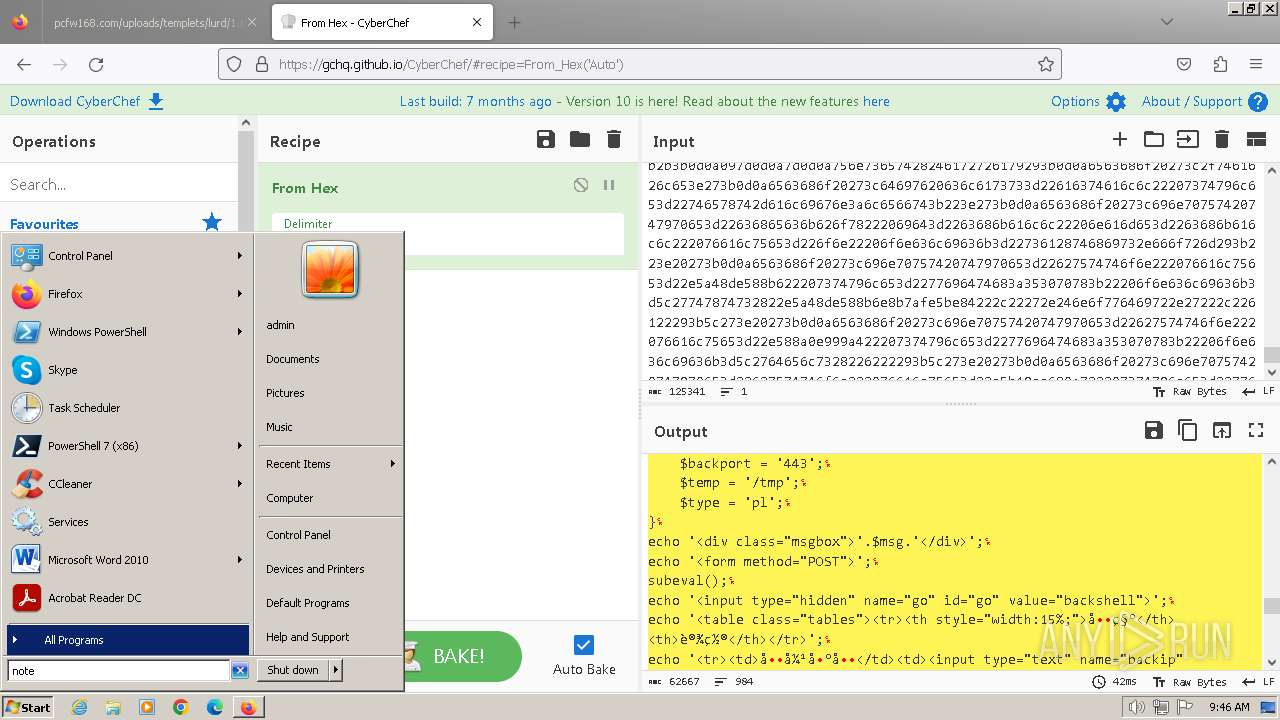Open Microsoft Edge from the taskbar

[214, 707]
